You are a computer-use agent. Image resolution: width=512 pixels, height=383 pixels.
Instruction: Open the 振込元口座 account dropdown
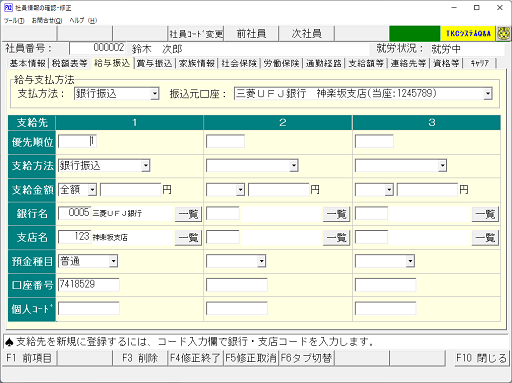coord(488,94)
